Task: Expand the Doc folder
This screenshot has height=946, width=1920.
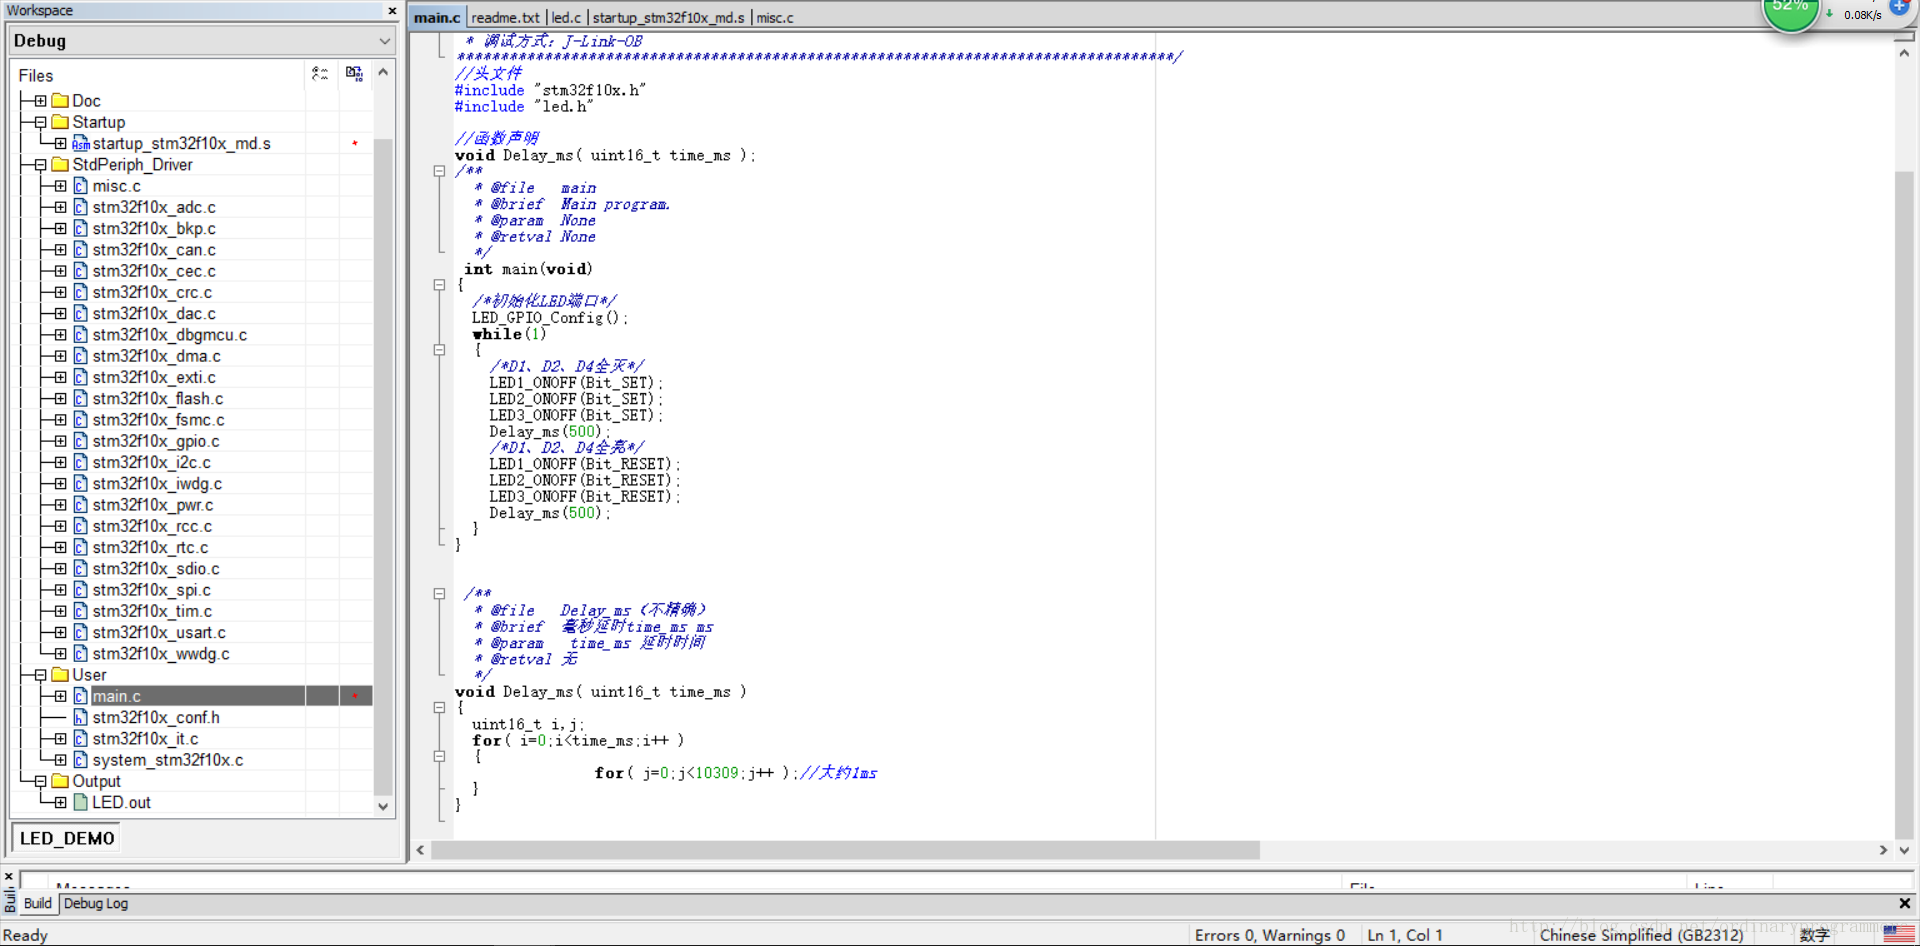Action: (x=40, y=101)
